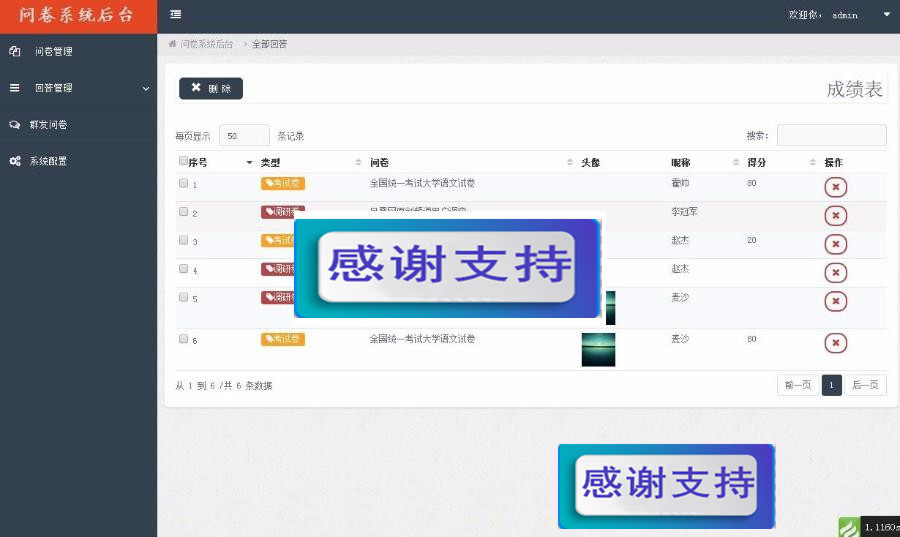Click the delete icon for row 1
Viewport: 900px width, 537px height.
(835, 187)
